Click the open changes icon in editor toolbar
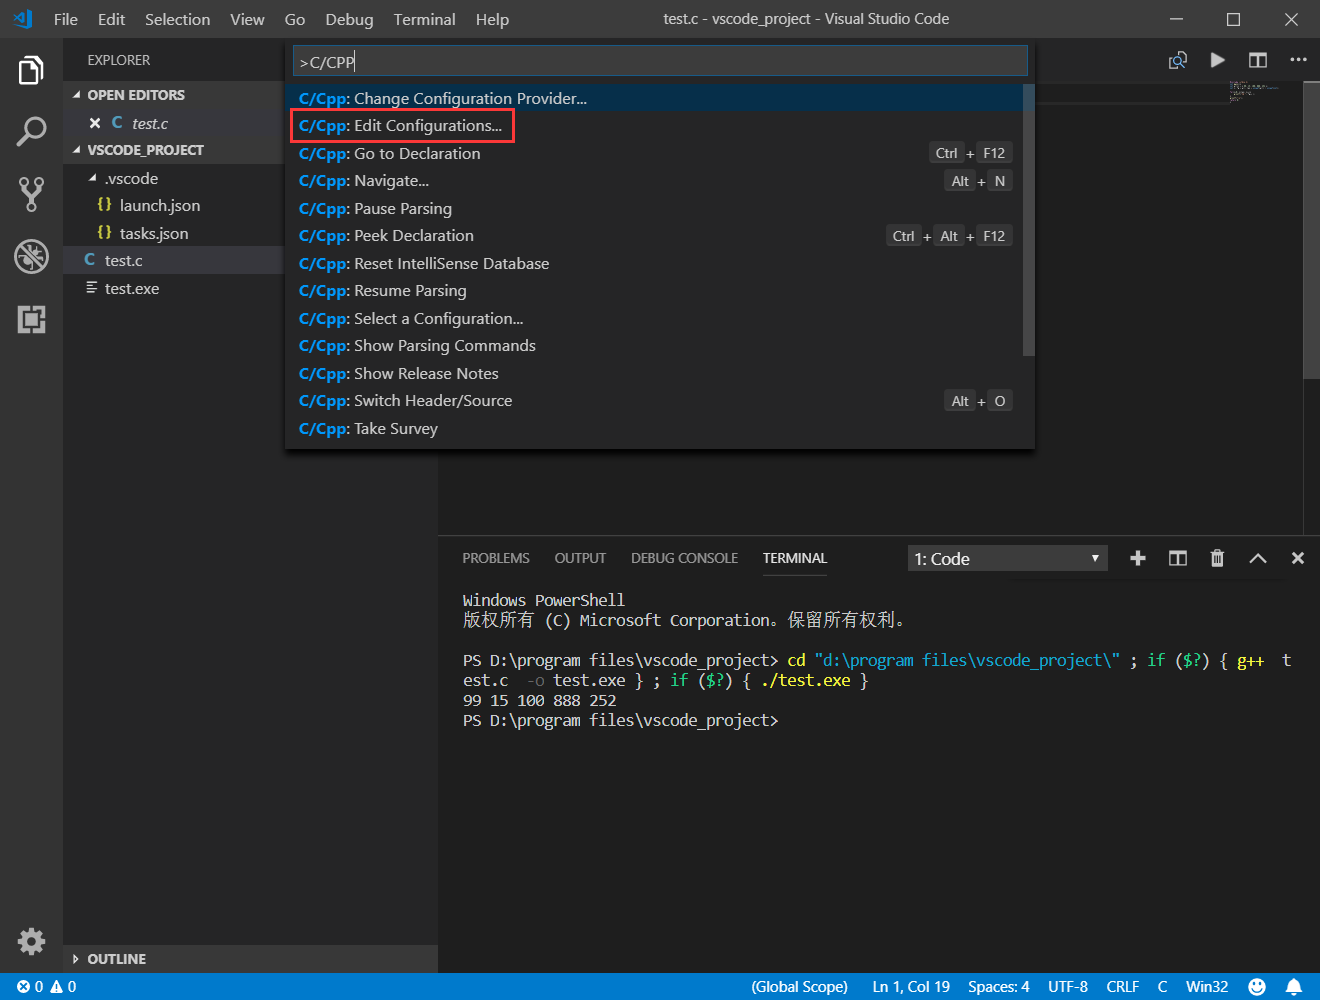This screenshot has height=1000, width=1320. (1178, 60)
